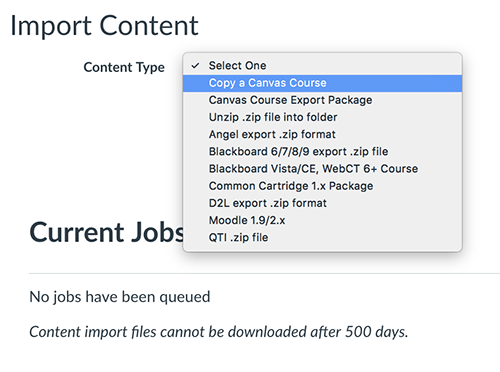Select D2L export .zip format

322,203
